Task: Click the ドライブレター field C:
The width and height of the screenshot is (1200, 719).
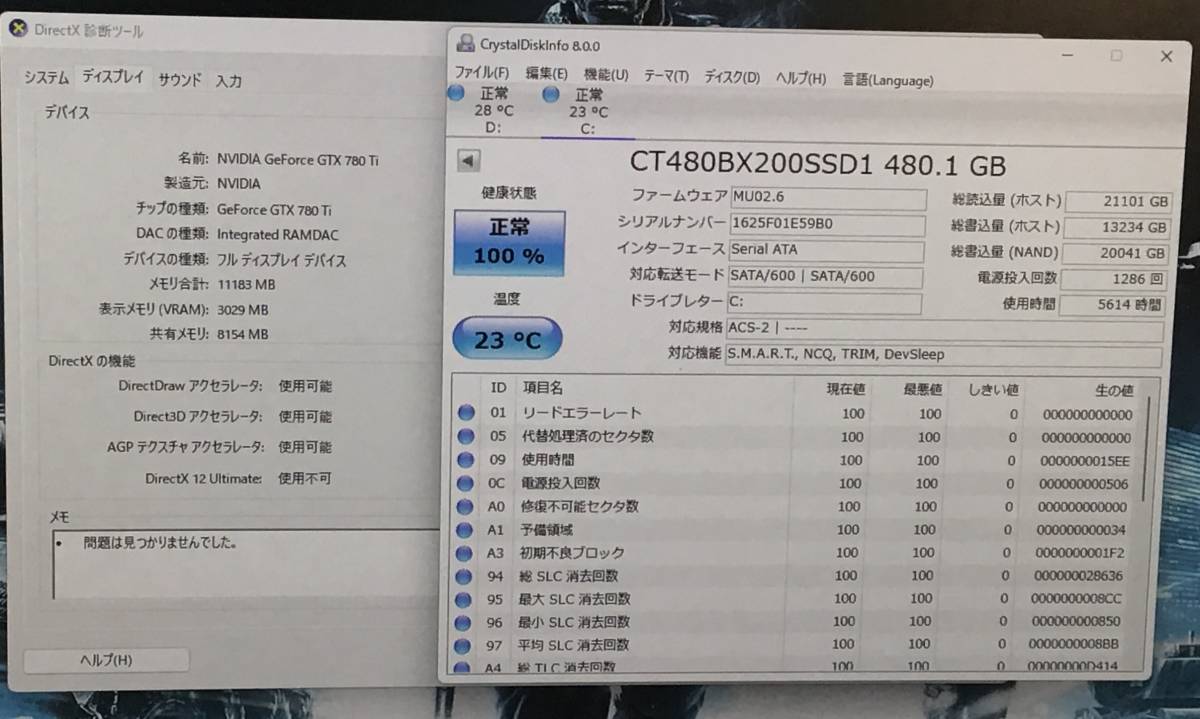Action: tap(825, 303)
